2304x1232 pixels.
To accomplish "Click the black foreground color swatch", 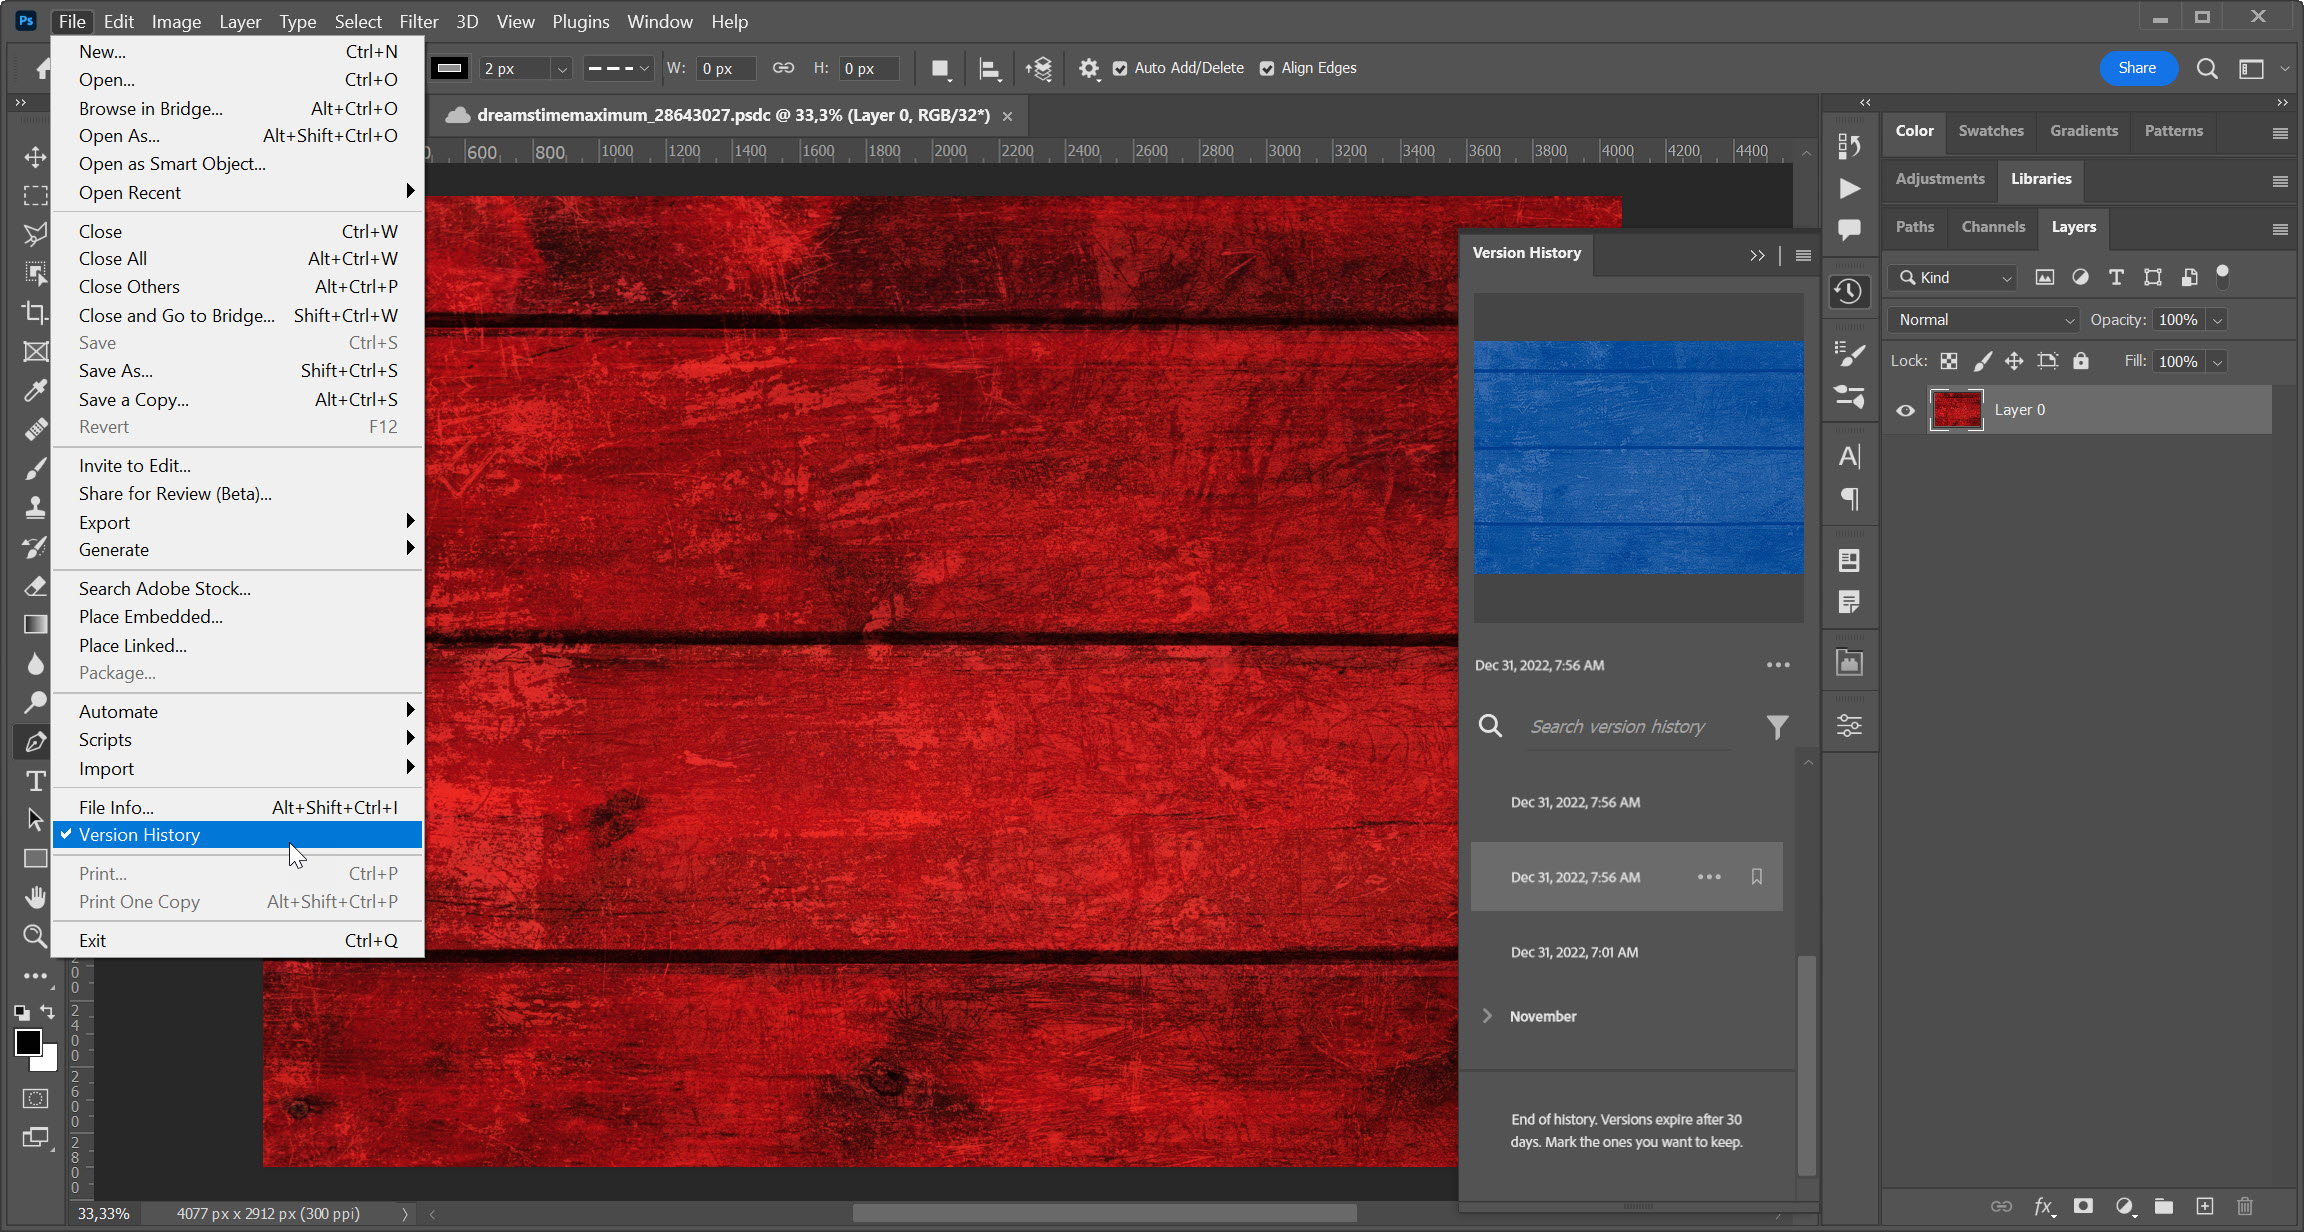I will click(x=28, y=1042).
